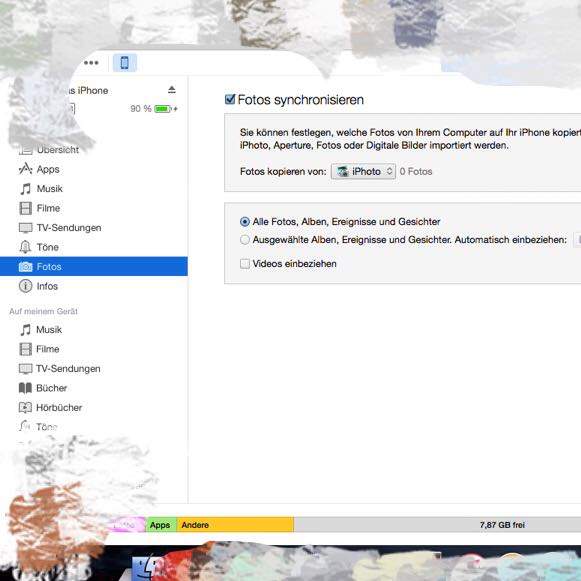581x581 pixels.
Task: Select the highlighted Fotos sidebar row
Action: coord(94,266)
